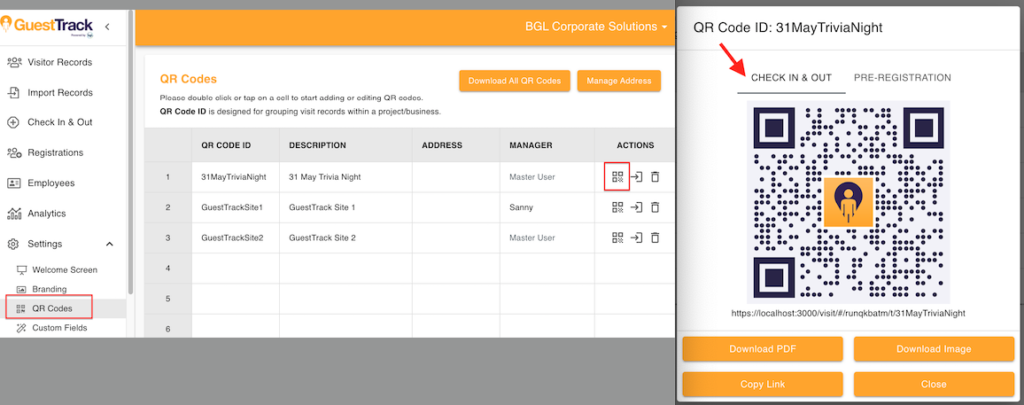This screenshot has height=405, width=1024.
Task: Go to Analytics in the sidebar
Action: pos(46,213)
